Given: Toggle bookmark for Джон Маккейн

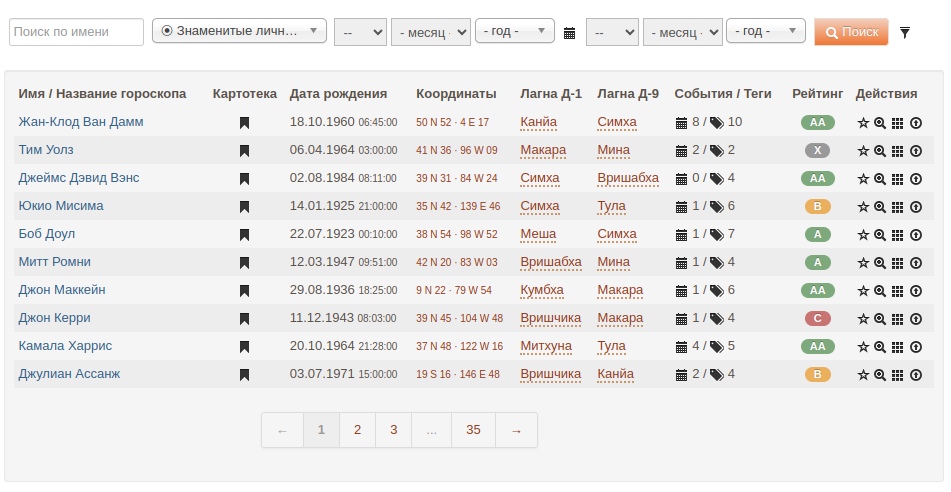Looking at the screenshot, I should click(x=244, y=291).
